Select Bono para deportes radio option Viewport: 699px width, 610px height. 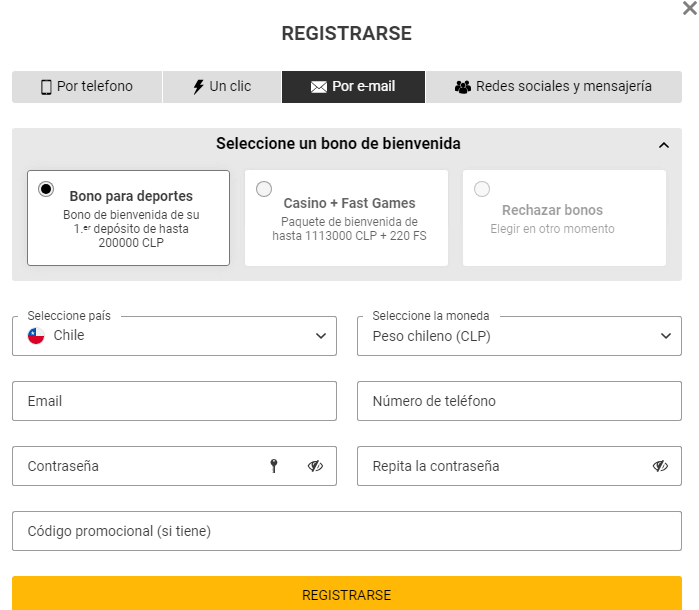coord(46,189)
